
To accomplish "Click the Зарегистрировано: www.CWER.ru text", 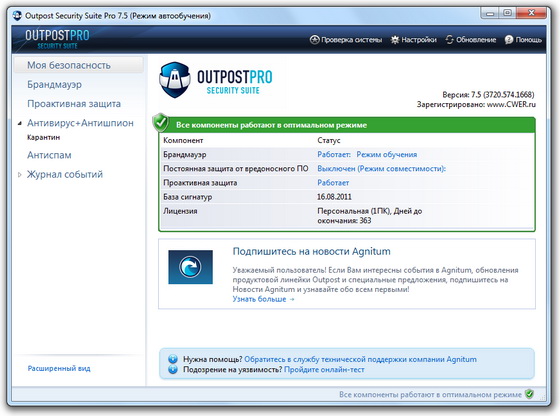I will point(476,104).
